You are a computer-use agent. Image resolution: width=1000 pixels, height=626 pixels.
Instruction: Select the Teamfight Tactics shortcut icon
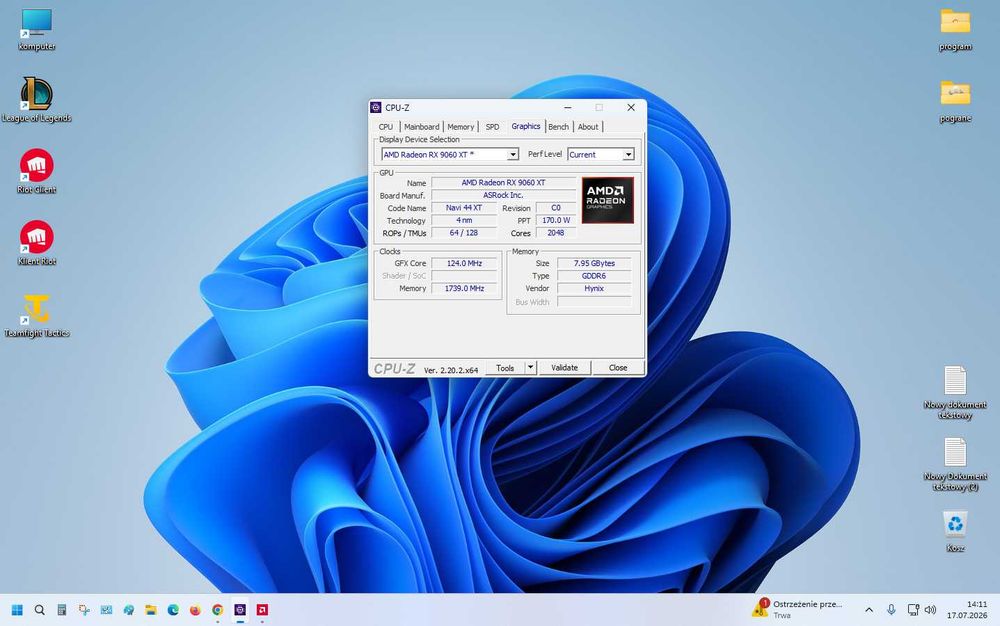click(x=36, y=316)
